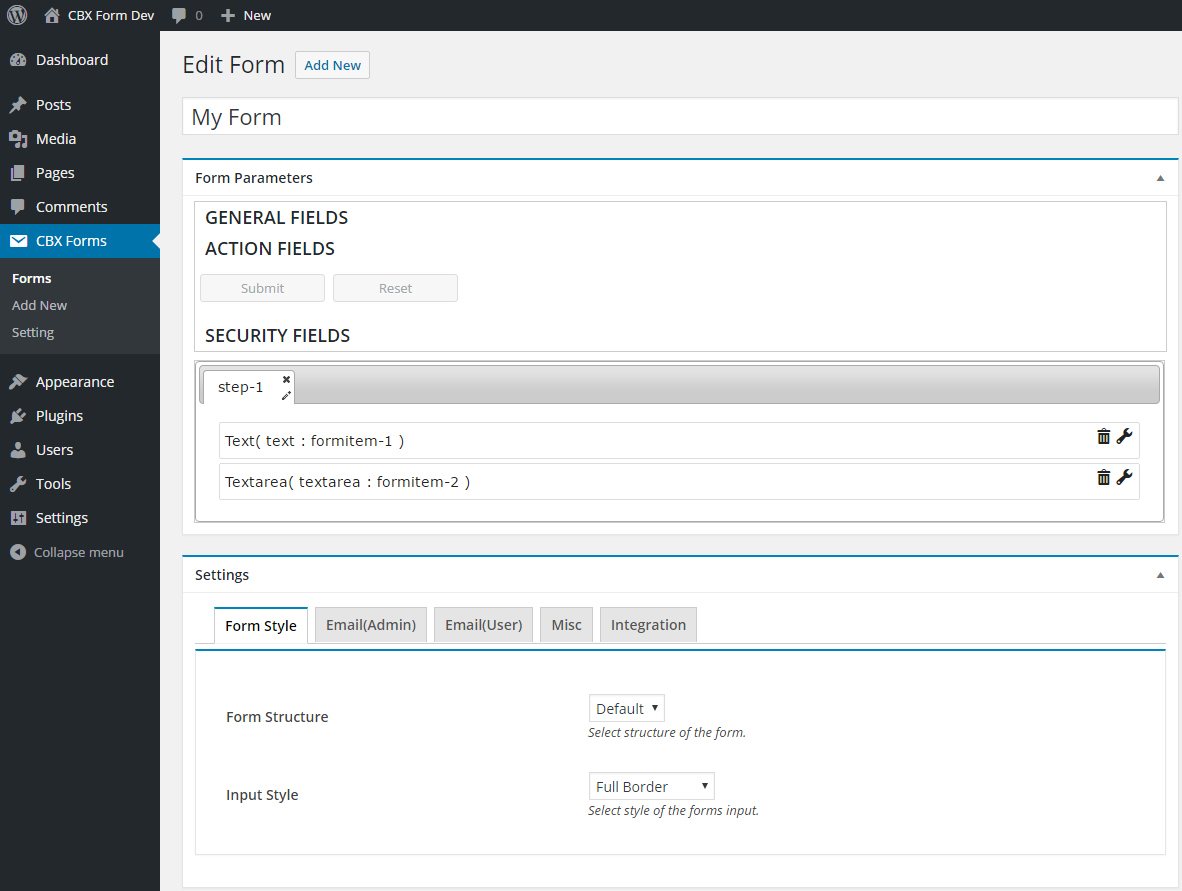The height and width of the screenshot is (891, 1182).
Task: Click the Add New button beside Edit Form
Action: tap(332, 65)
